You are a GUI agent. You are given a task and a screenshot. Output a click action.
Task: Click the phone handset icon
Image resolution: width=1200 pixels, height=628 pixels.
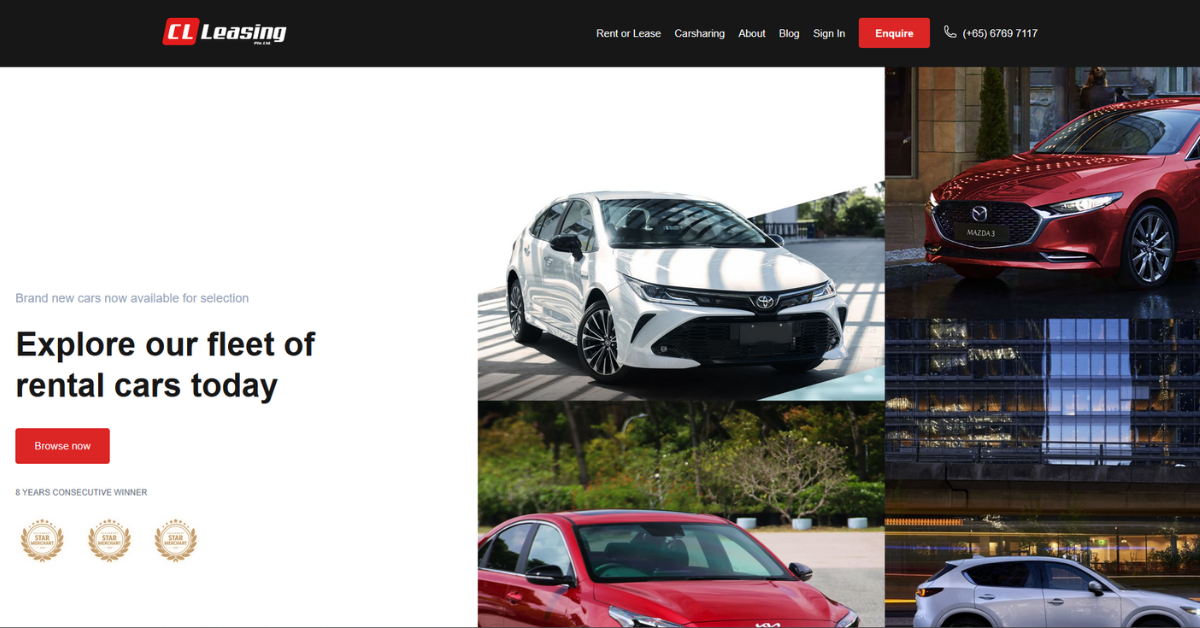click(x=950, y=32)
